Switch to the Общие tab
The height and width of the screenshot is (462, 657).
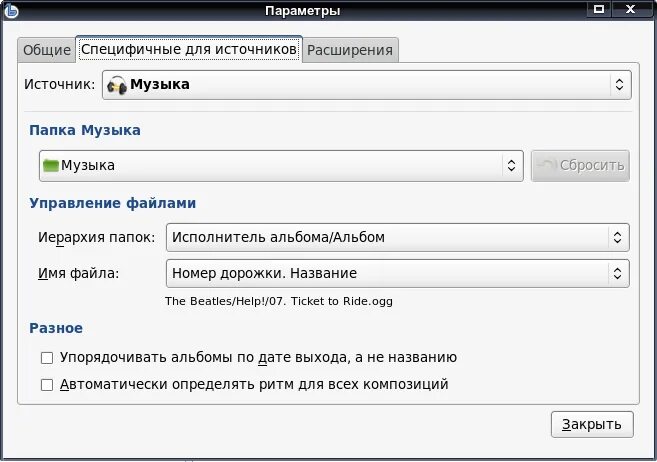(x=47, y=50)
